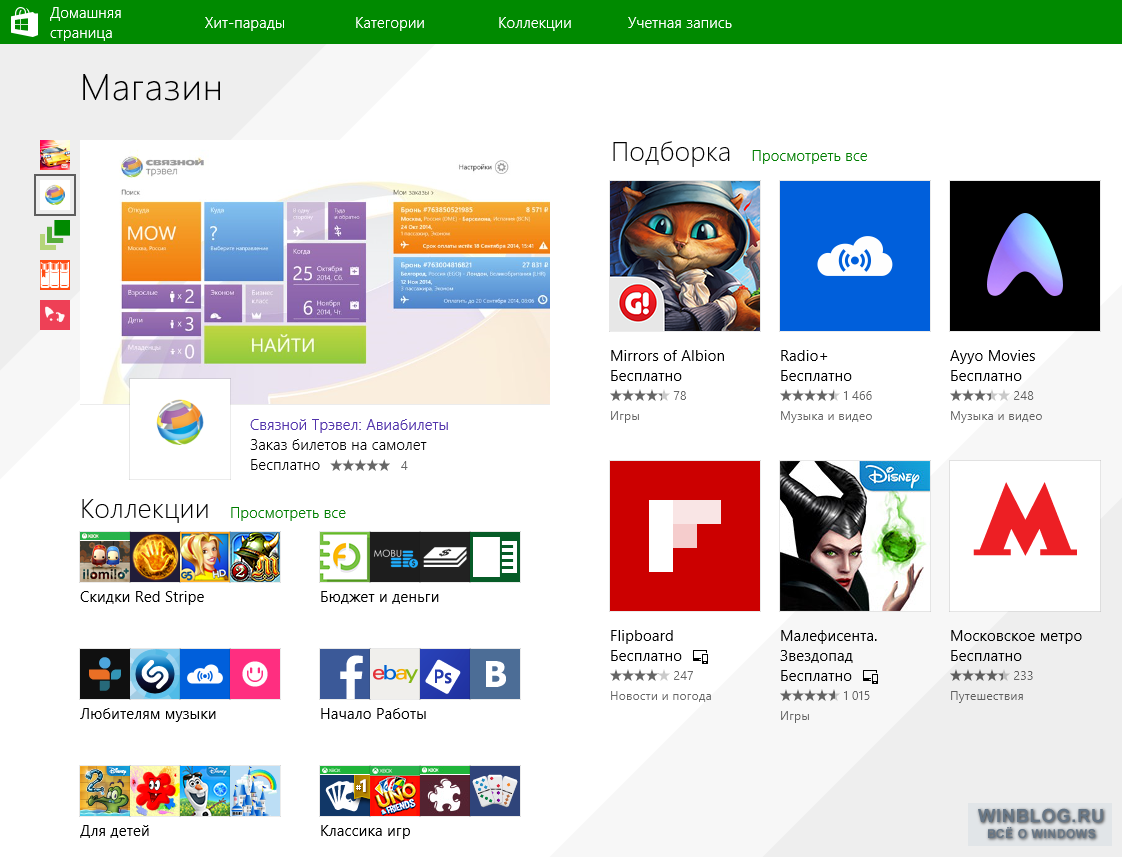Click the Ayyo Movies title text

pyautogui.click(x=992, y=356)
